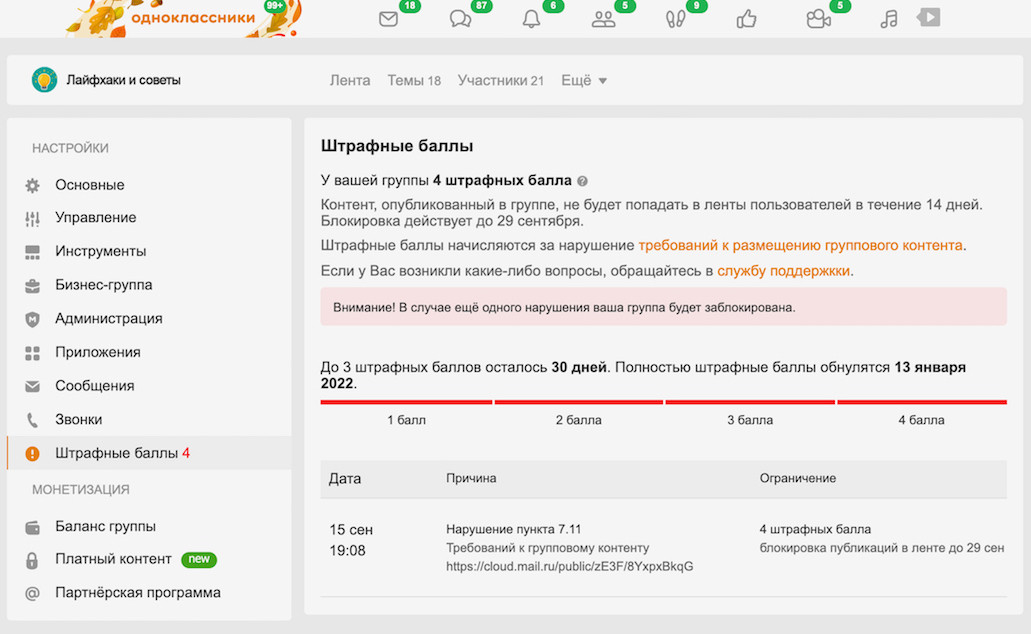Open Темы 18 tab
The height and width of the screenshot is (634, 1031).
[x=414, y=80]
